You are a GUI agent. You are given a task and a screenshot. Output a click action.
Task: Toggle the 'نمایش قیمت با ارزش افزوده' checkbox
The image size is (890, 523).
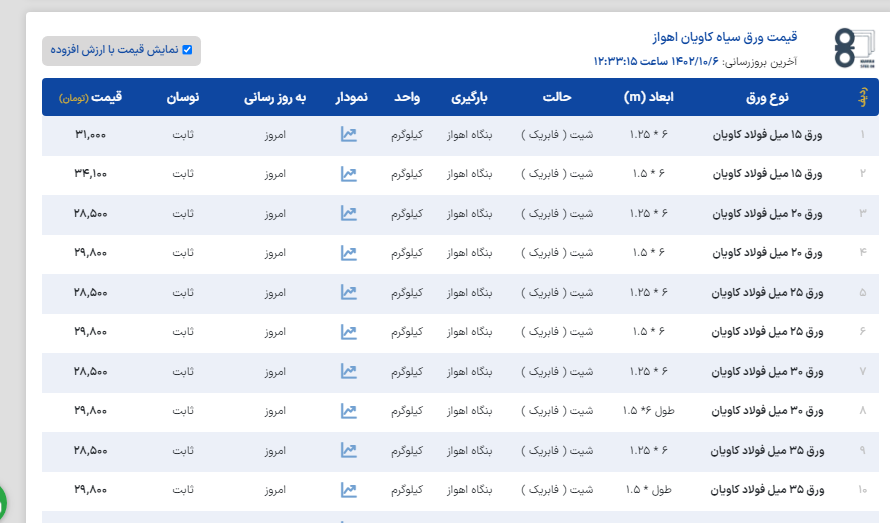coord(187,50)
